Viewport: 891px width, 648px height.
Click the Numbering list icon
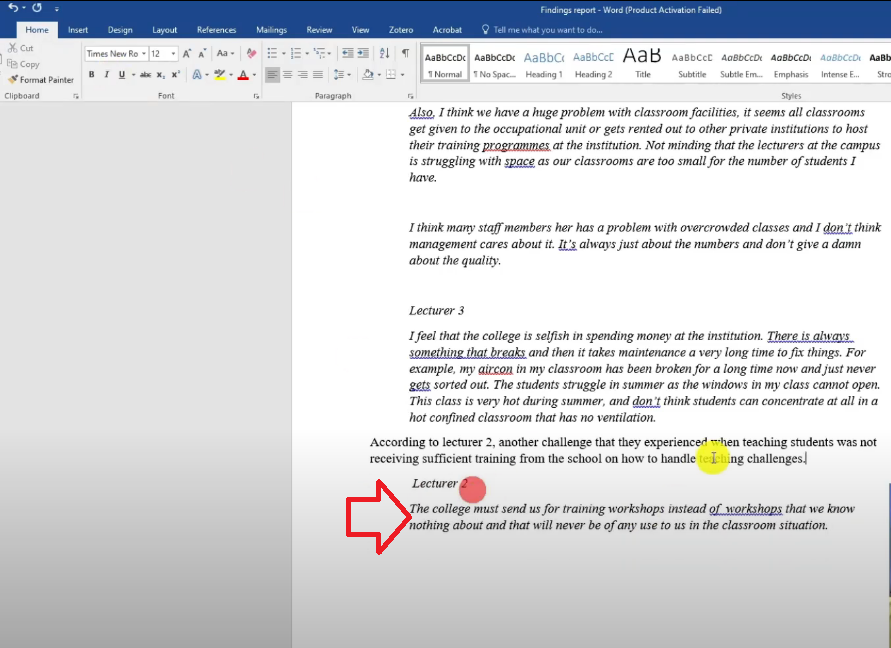295,53
